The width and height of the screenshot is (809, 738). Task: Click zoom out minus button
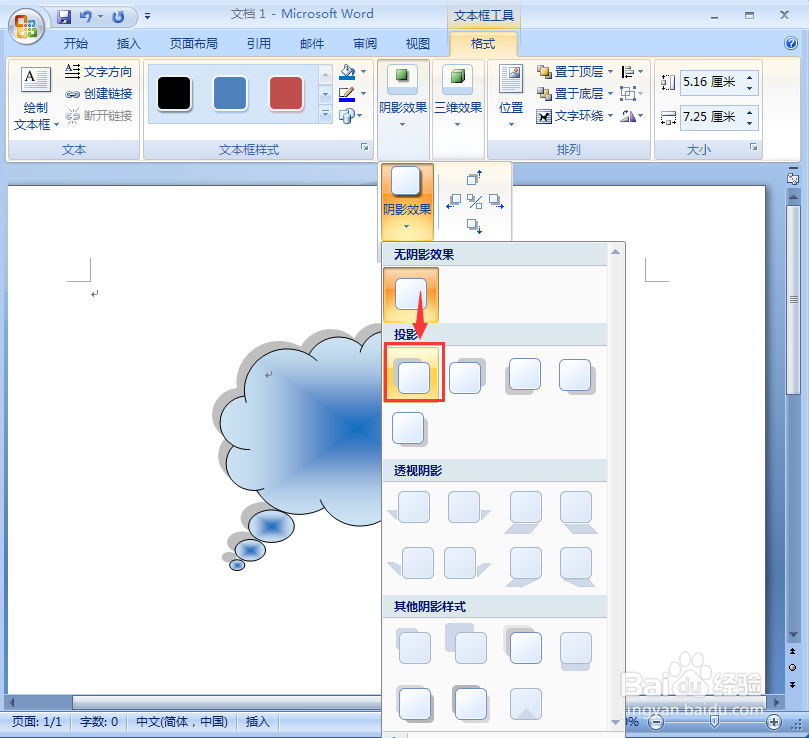pos(656,722)
